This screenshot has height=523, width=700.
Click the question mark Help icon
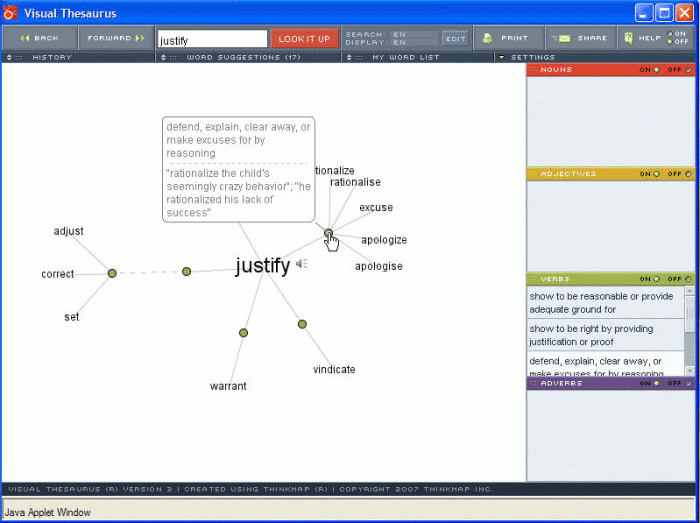(629, 38)
